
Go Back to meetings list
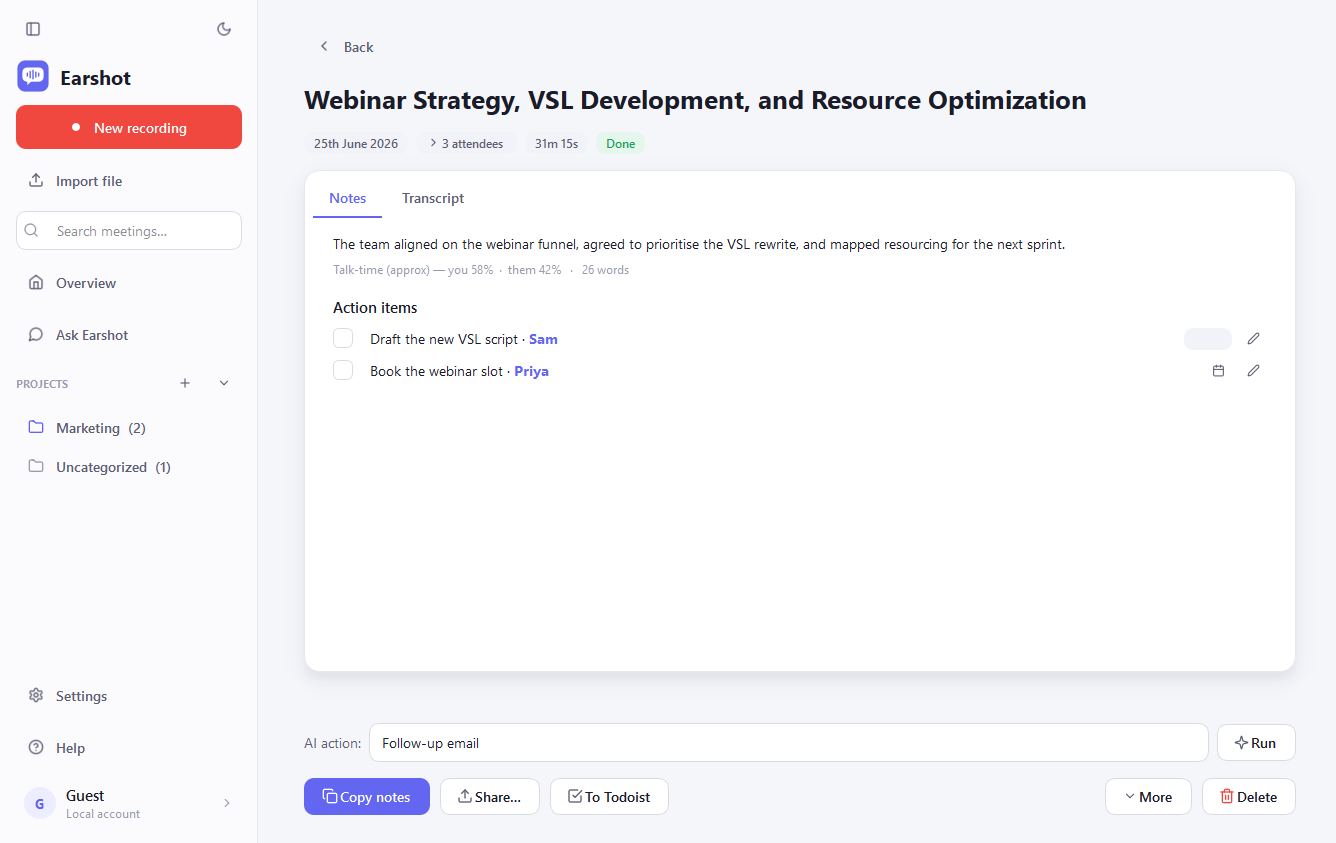pos(346,47)
